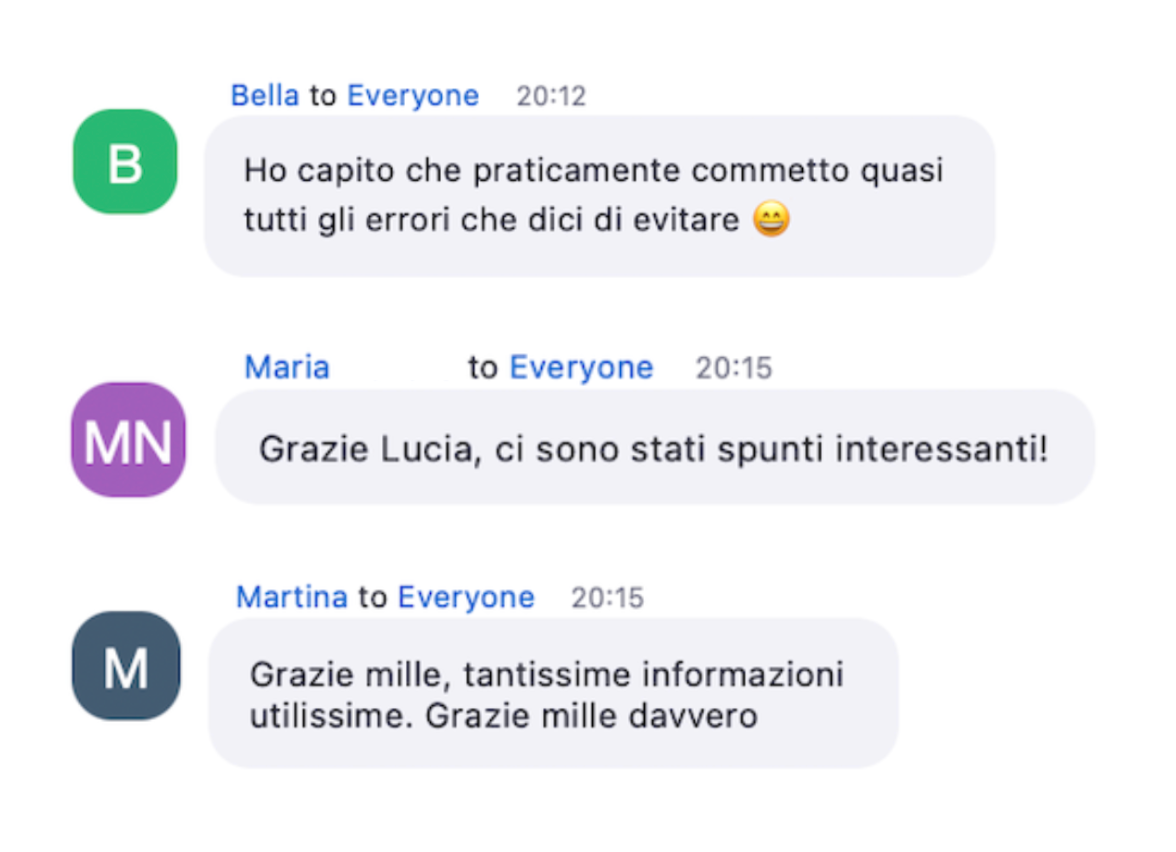
Task: Select the Grazie Lucia message bubble
Action: (655, 447)
